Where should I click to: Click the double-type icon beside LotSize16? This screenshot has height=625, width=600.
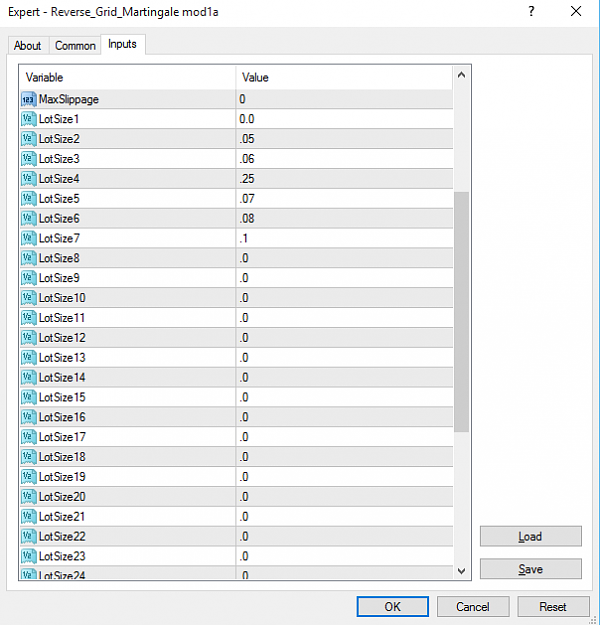coord(28,417)
